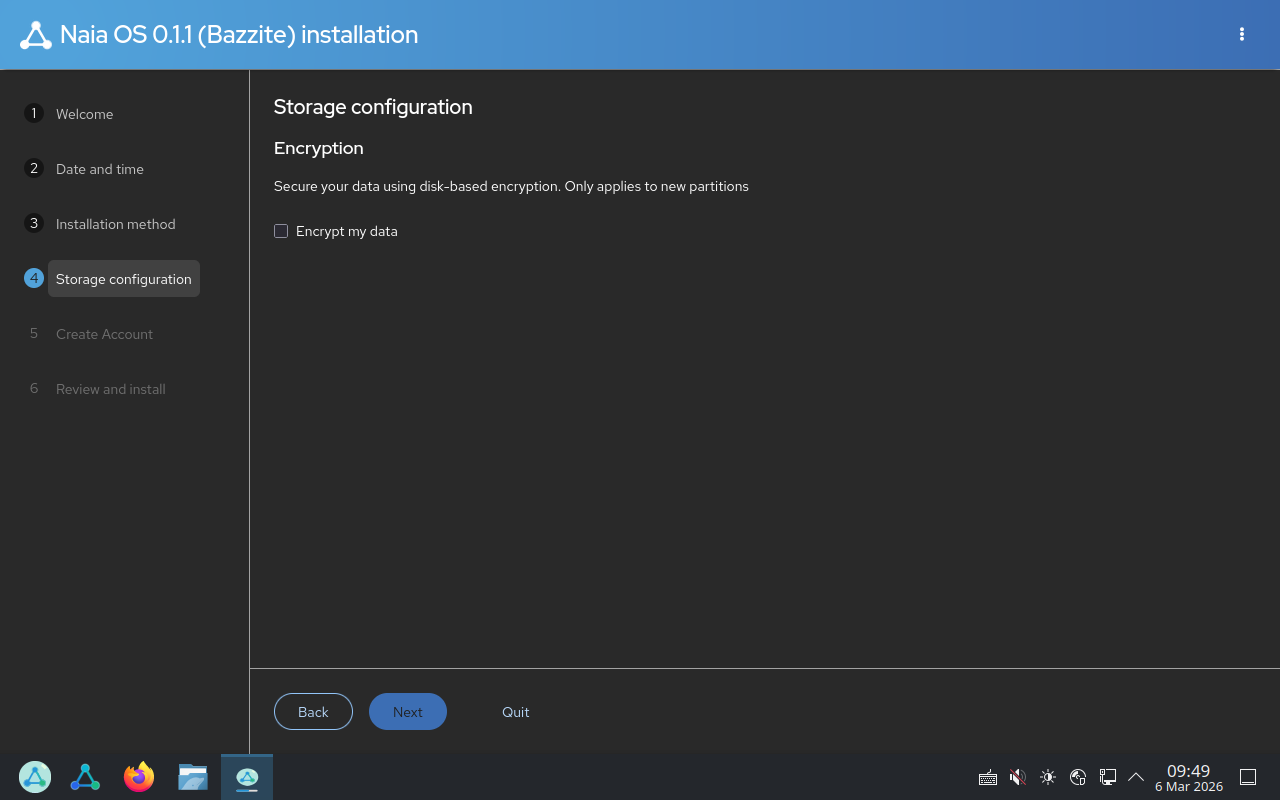The image size is (1280, 800).
Task: Quit the installation
Action: [x=515, y=711]
